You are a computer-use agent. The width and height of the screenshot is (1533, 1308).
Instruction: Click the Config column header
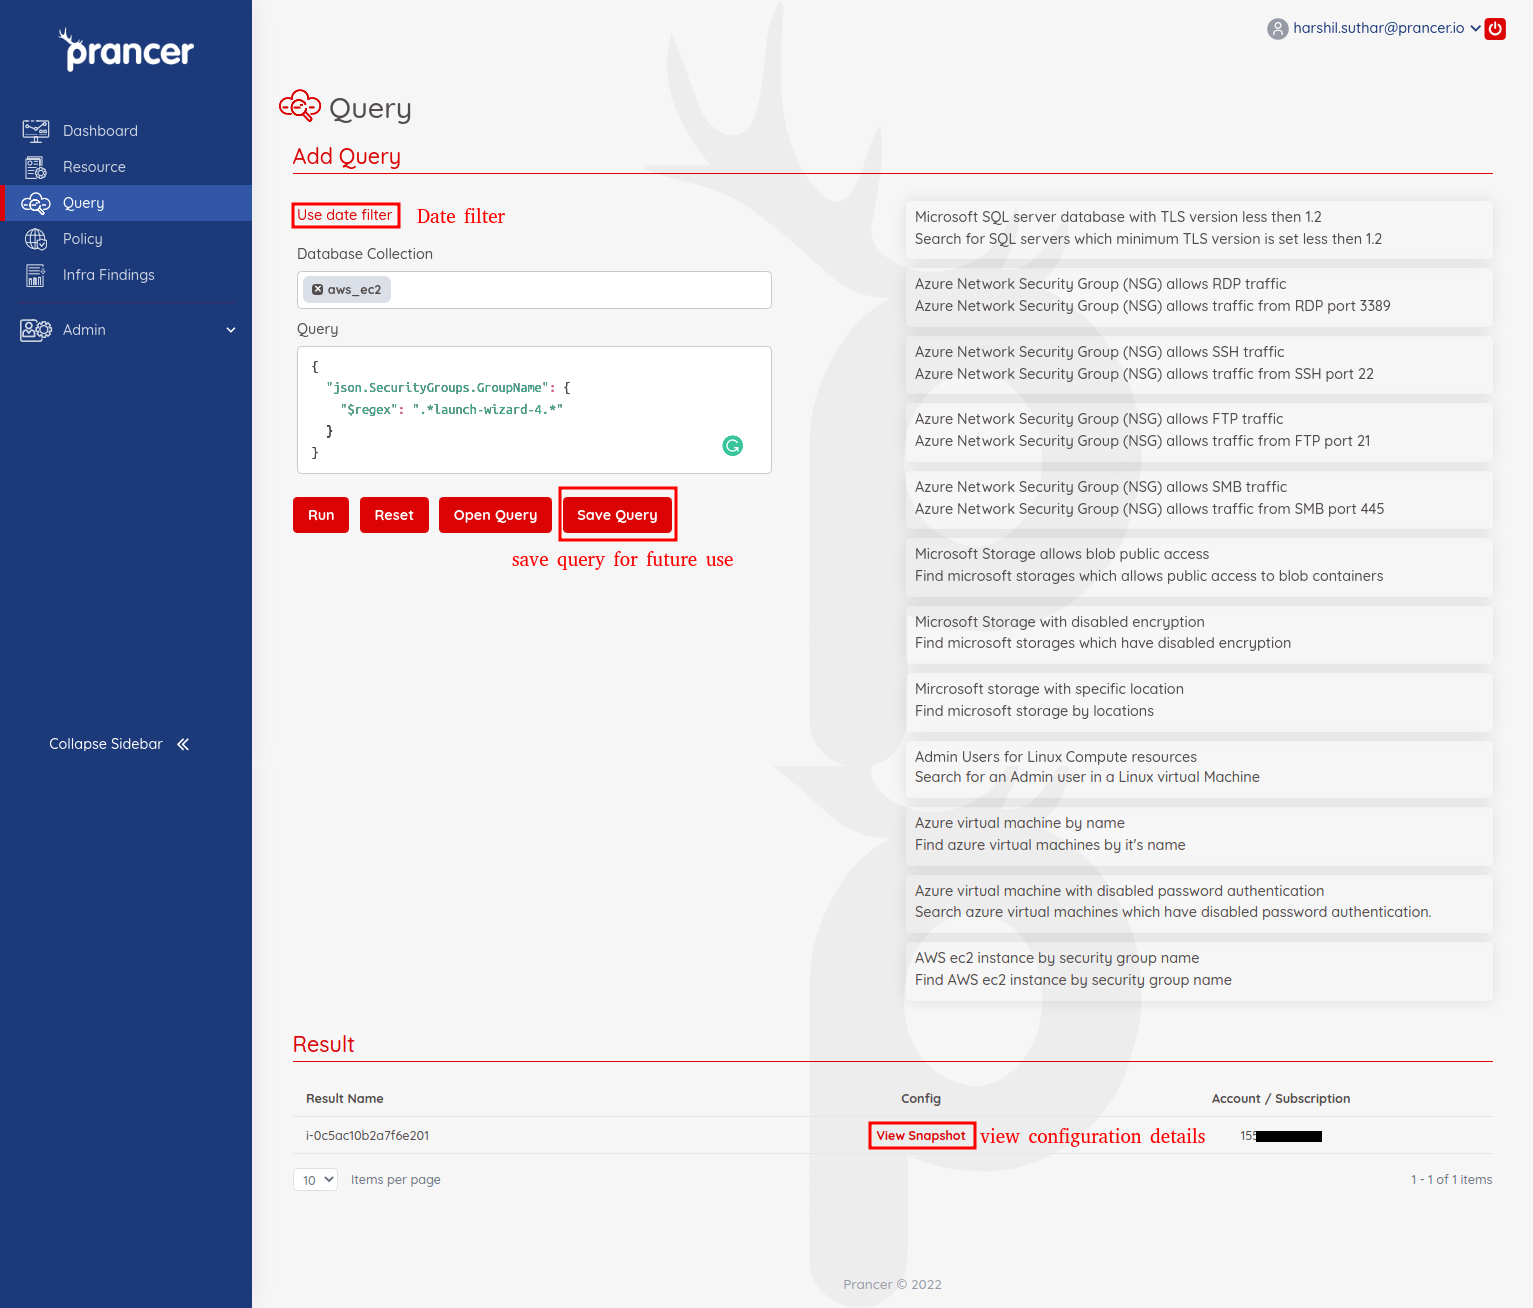coord(921,1099)
